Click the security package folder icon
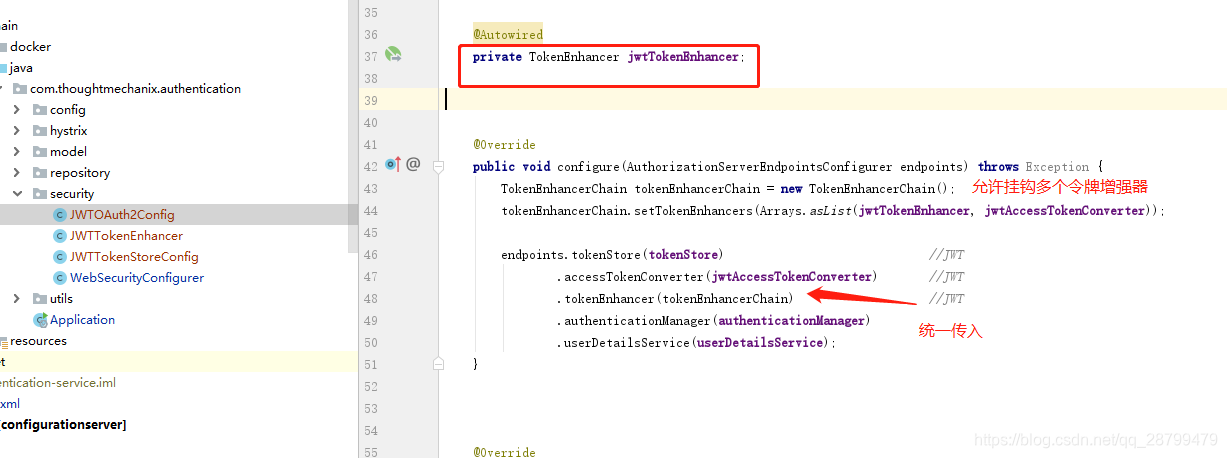The height and width of the screenshot is (458, 1227). point(40,194)
